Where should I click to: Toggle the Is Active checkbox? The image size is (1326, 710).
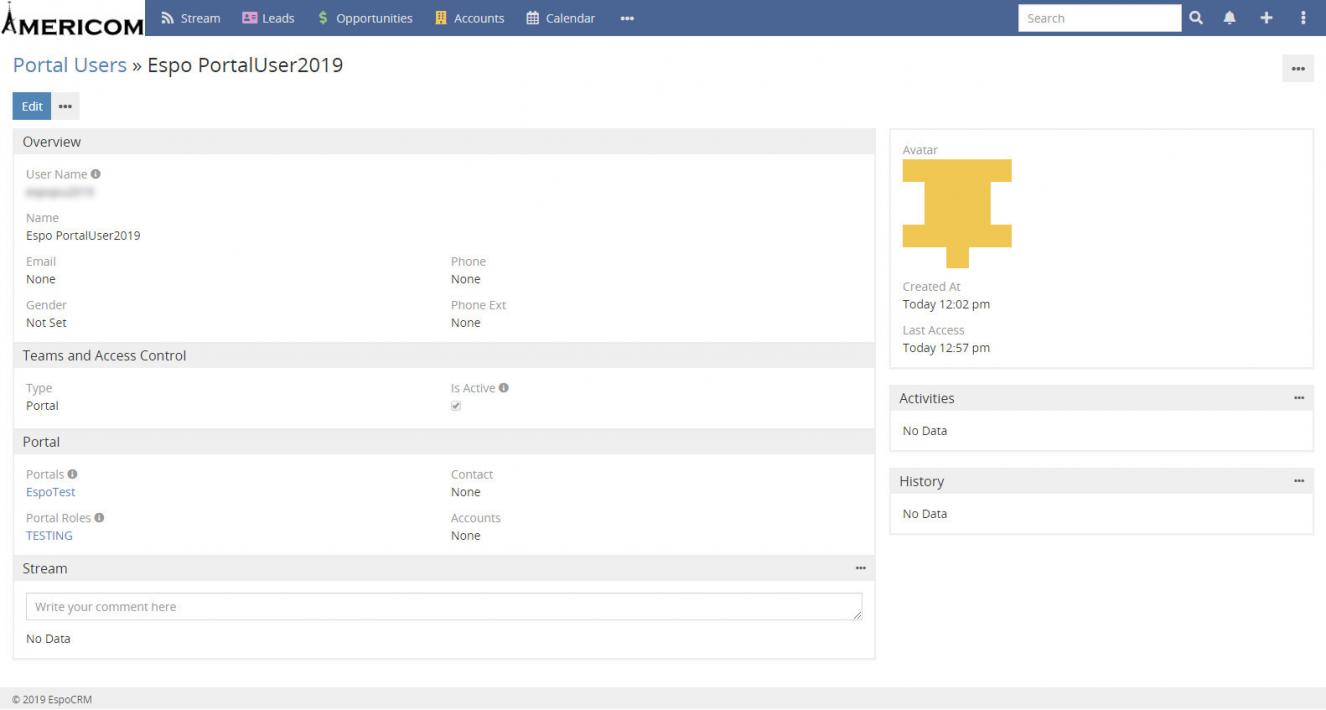(456, 406)
